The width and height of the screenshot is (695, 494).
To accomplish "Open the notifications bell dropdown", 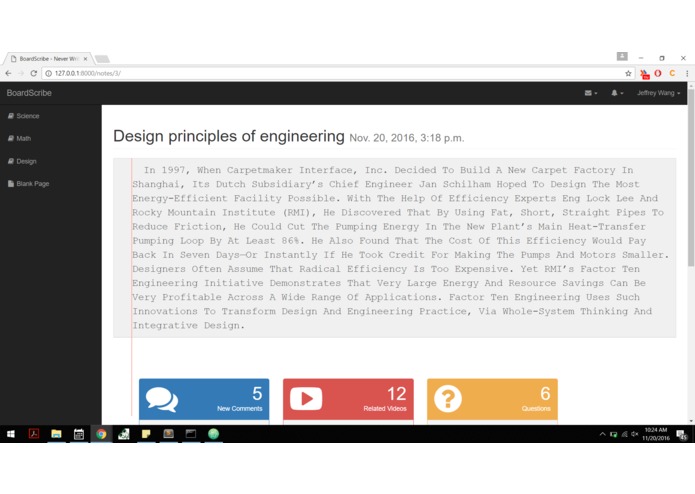I will tap(617, 93).
